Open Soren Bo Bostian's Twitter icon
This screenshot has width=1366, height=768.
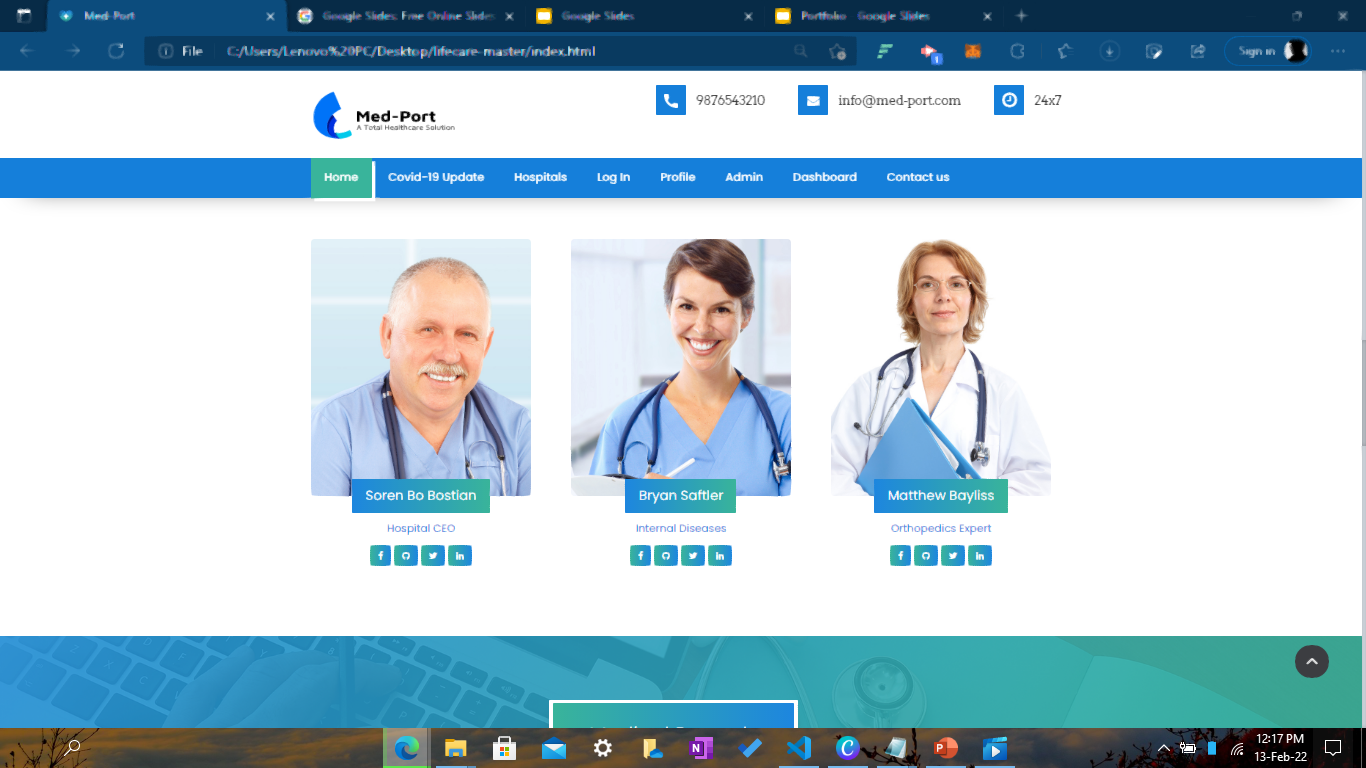coord(433,555)
